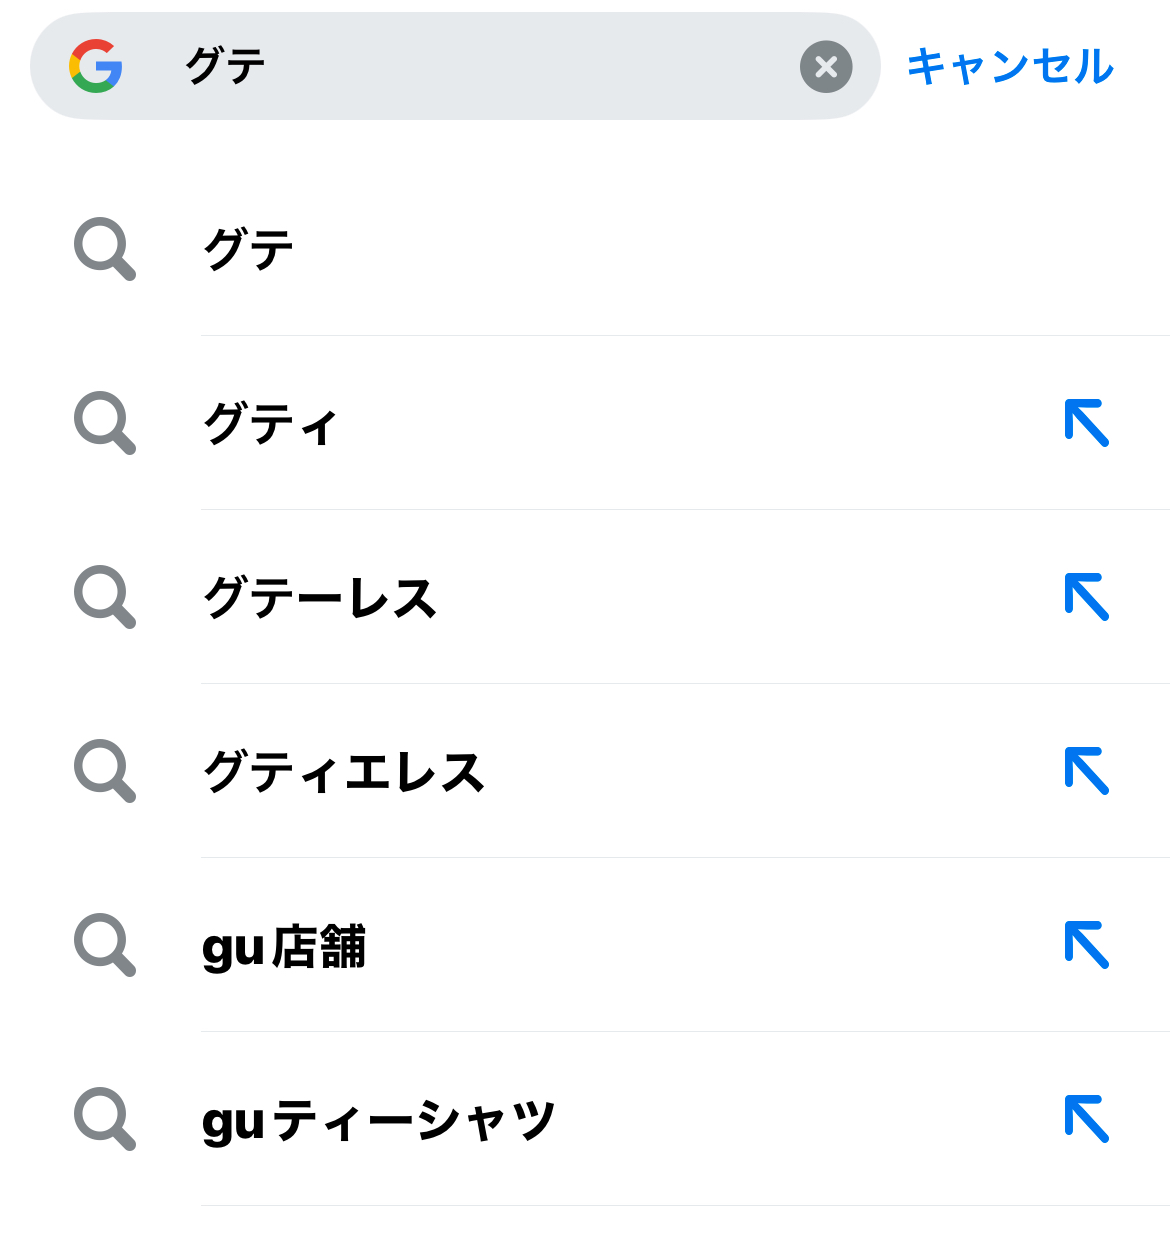Tap the magnifier icon beside グテ

104,249
